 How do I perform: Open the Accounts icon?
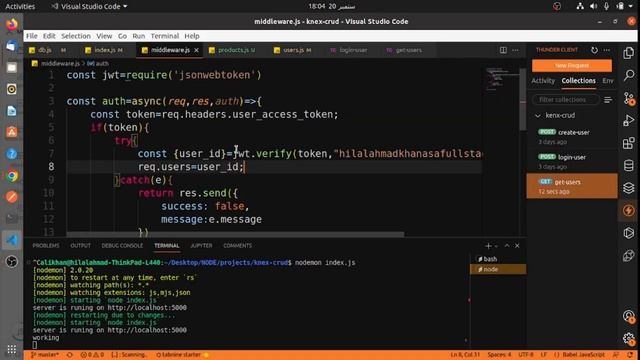click(x=629, y=316)
